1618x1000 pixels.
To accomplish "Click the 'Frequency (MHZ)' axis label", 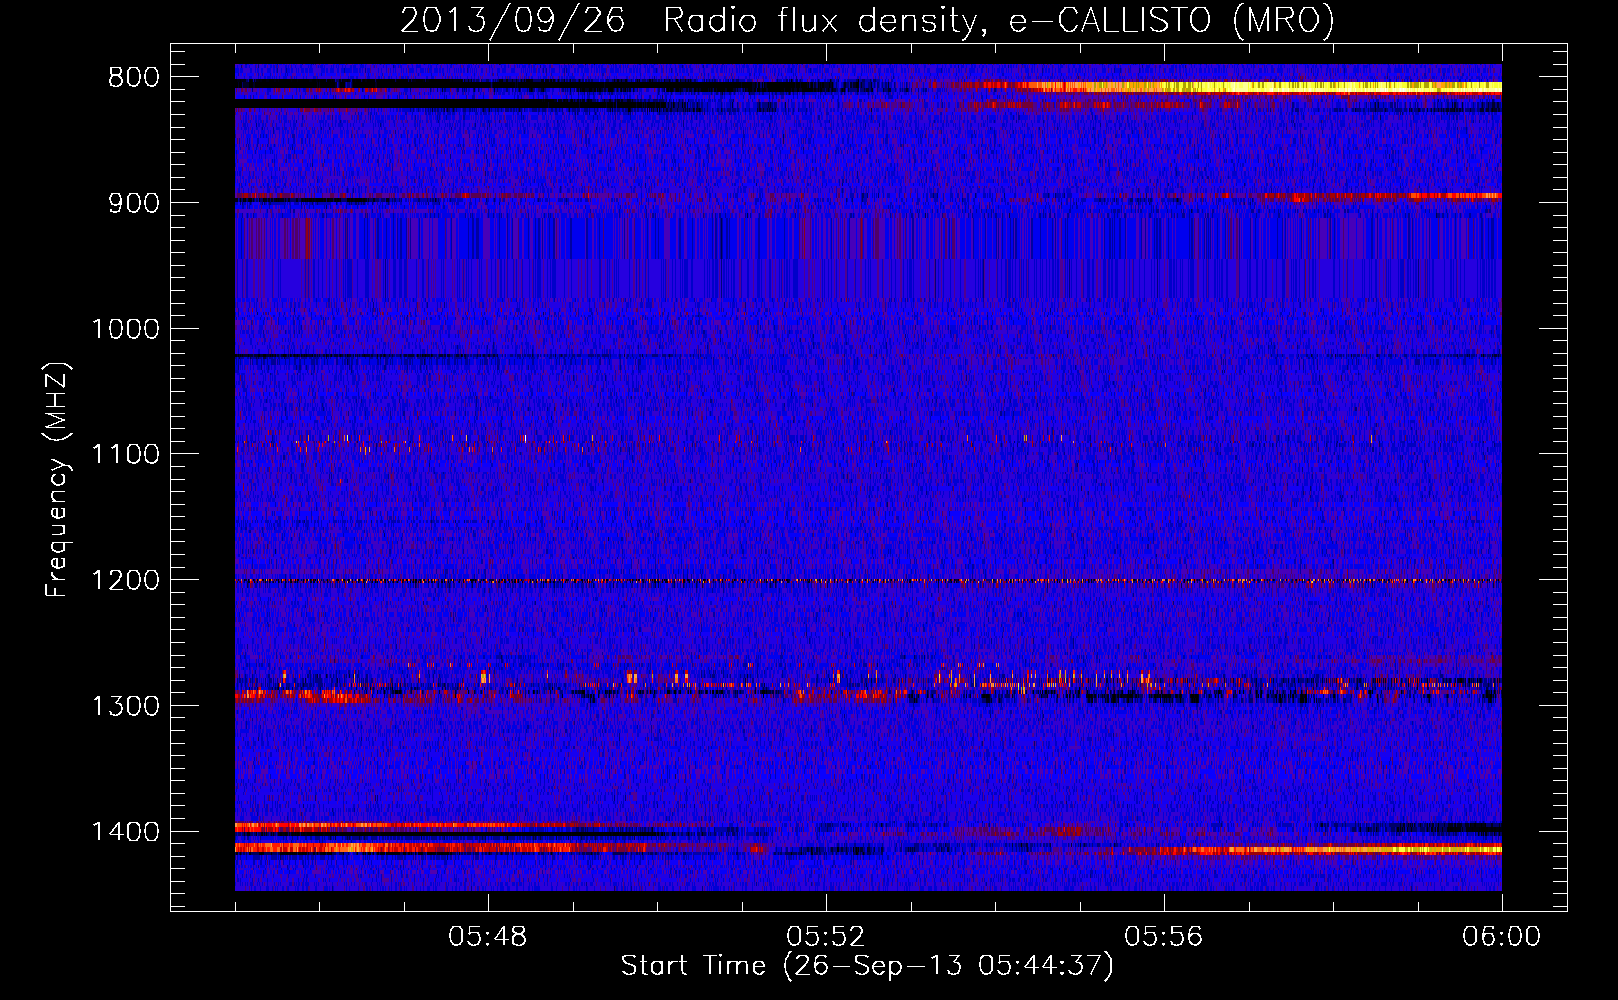I will point(58,480).
